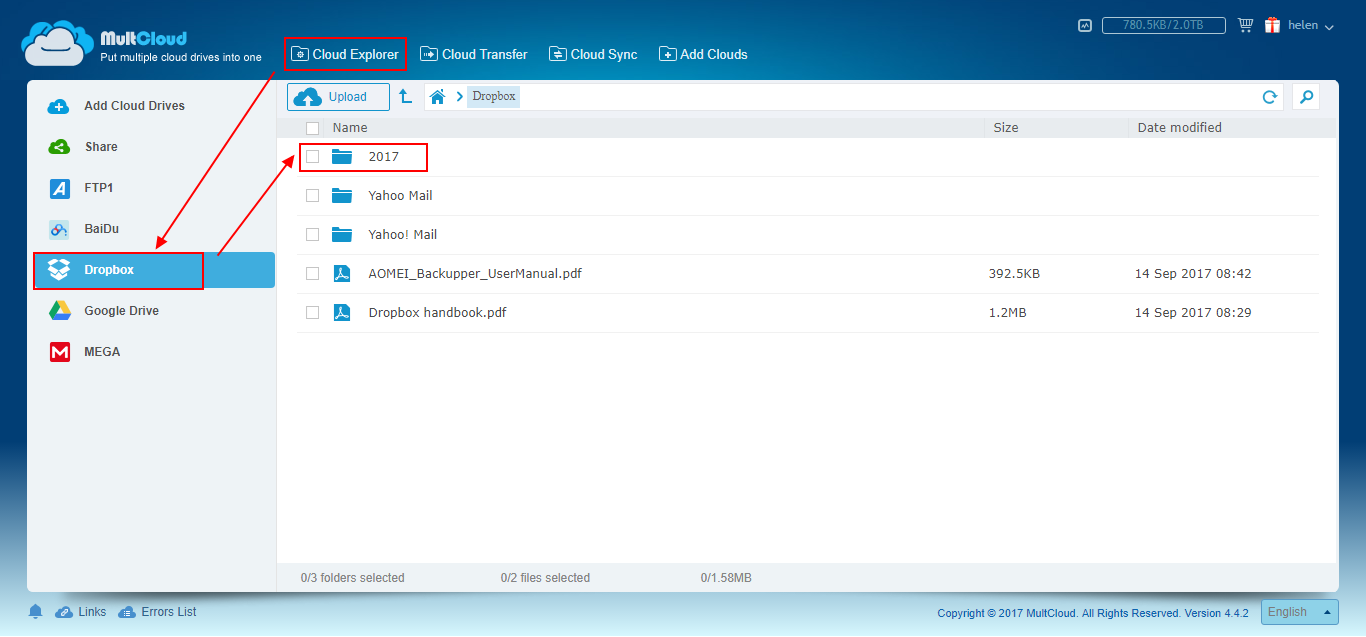Click the AOMEI_Backupper_UserManual PDF icon
The height and width of the screenshot is (637, 1366).
pos(342,274)
